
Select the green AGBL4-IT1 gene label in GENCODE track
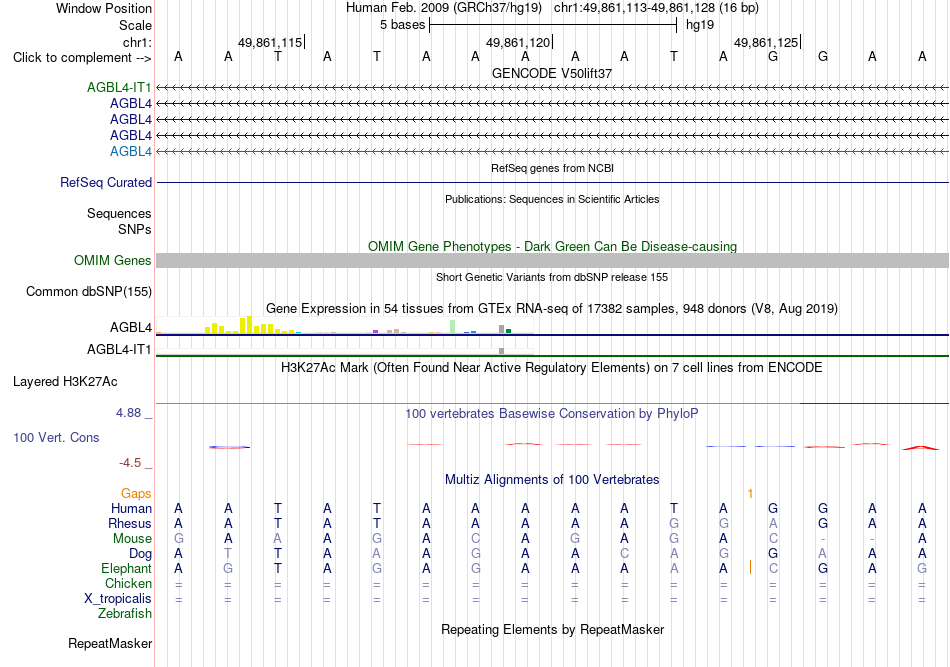click(119, 87)
